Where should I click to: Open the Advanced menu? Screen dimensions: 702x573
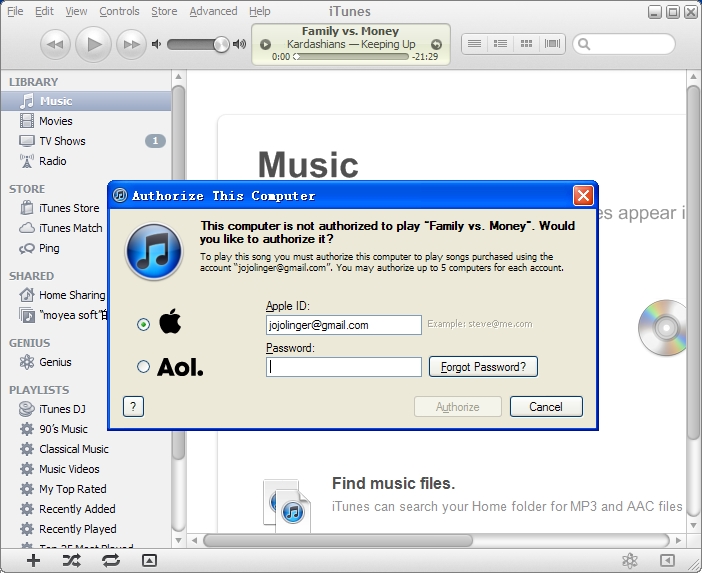click(x=213, y=11)
